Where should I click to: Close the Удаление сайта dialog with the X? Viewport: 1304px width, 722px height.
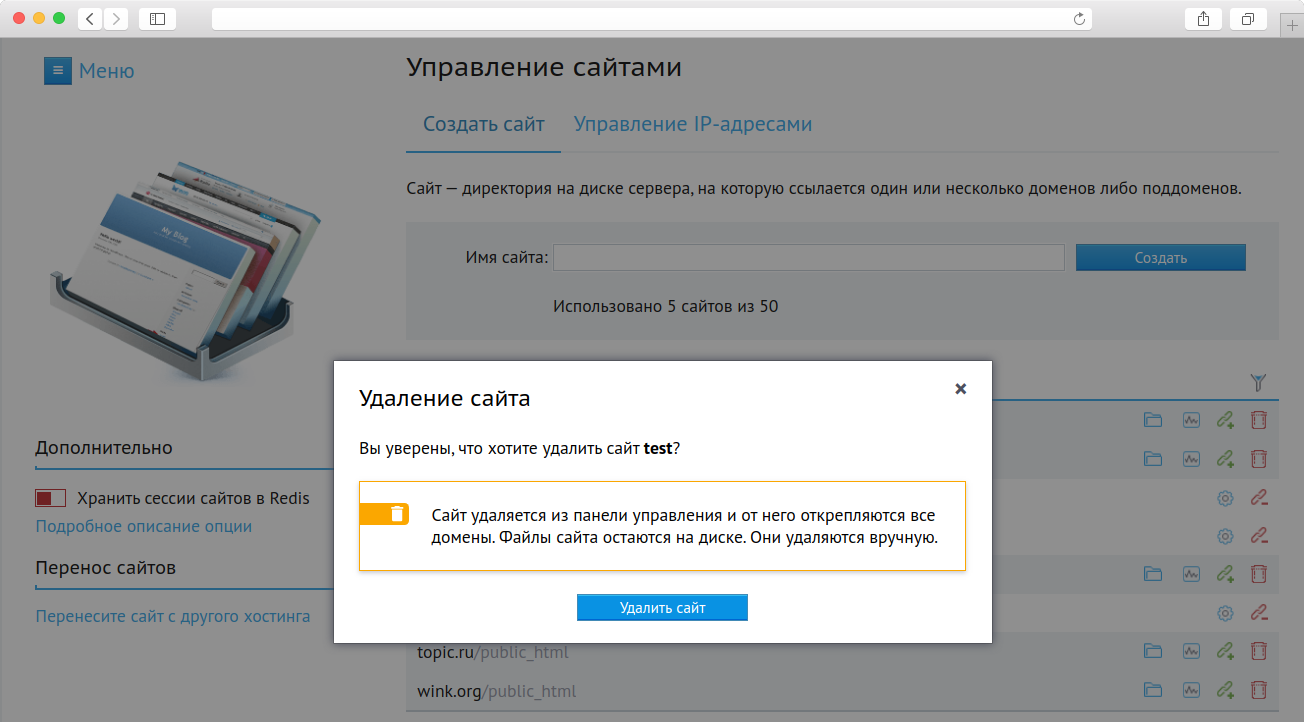click(960, 389)
